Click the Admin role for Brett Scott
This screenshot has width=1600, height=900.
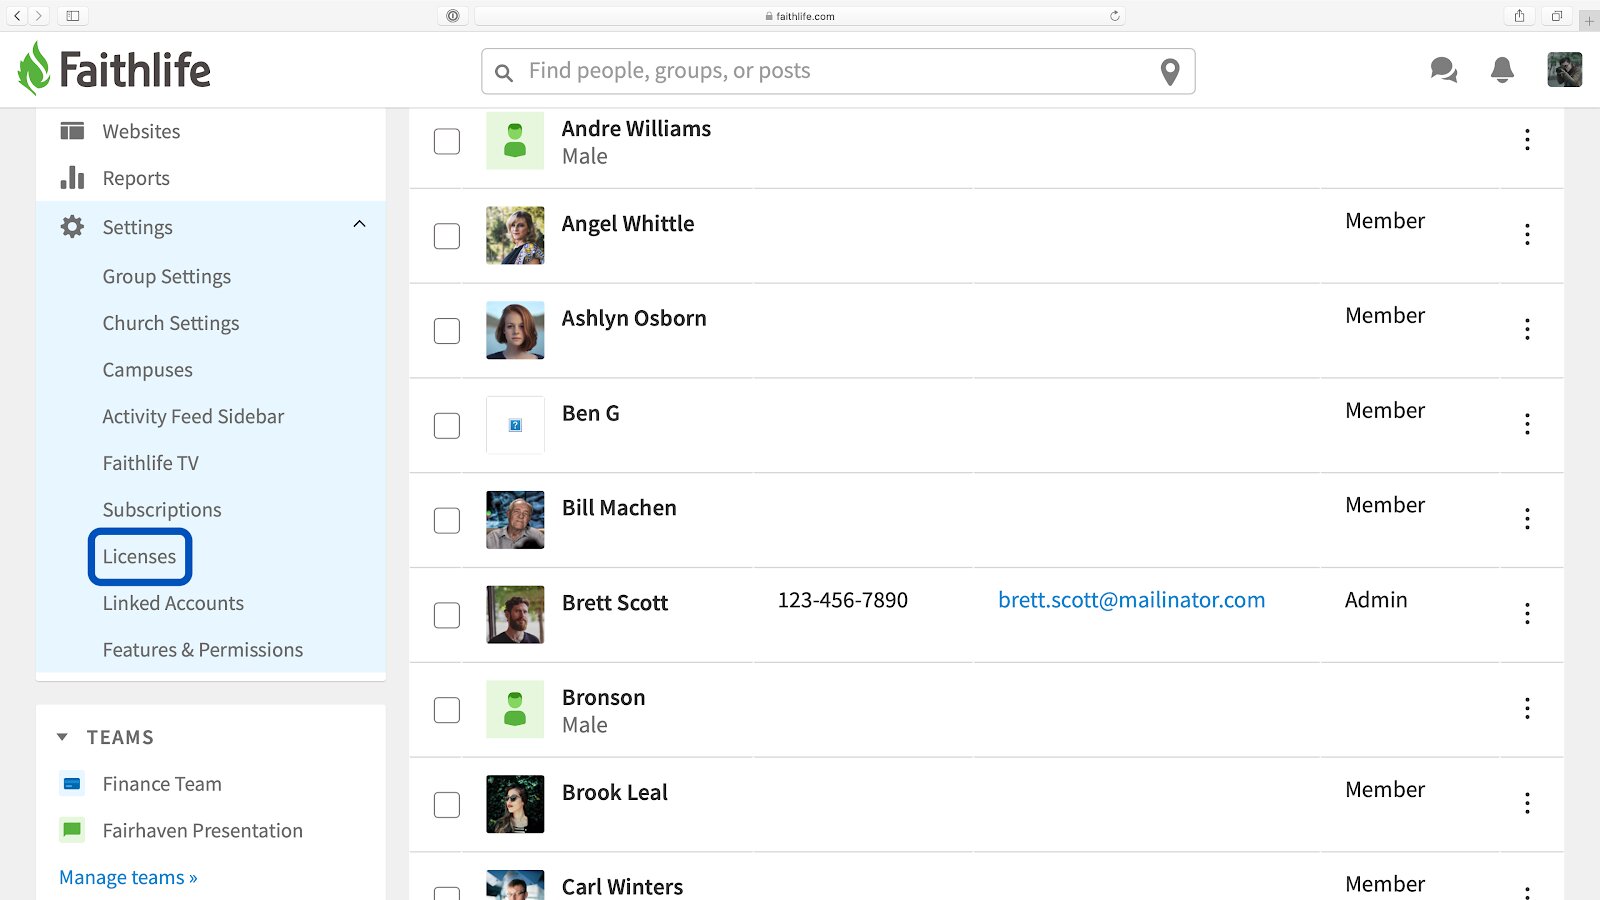pos(1376,600)
